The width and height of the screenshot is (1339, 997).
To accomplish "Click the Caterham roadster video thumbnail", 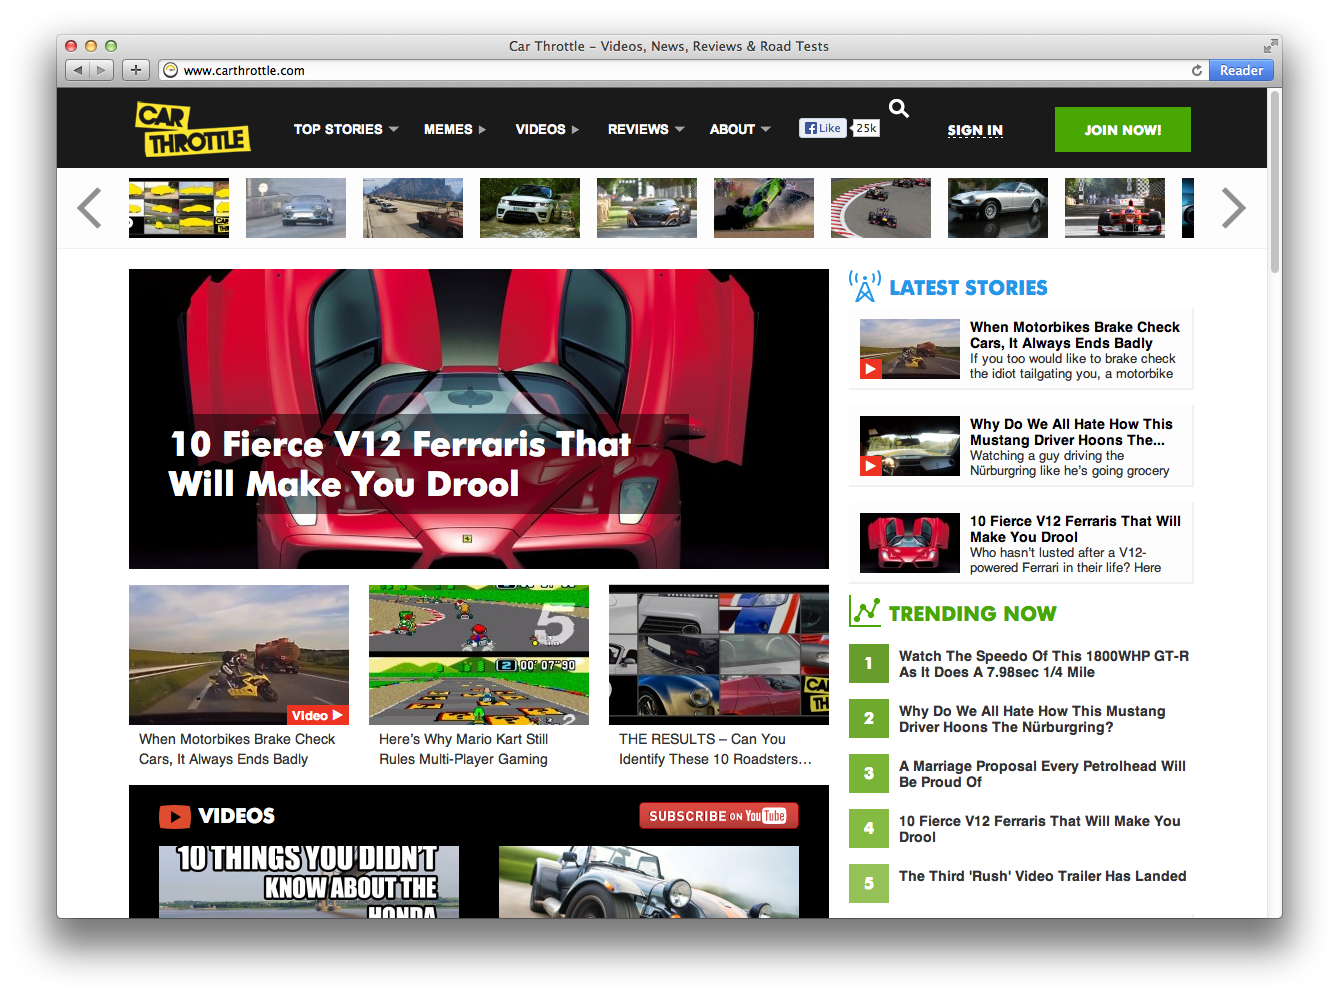I will (649, 882).
